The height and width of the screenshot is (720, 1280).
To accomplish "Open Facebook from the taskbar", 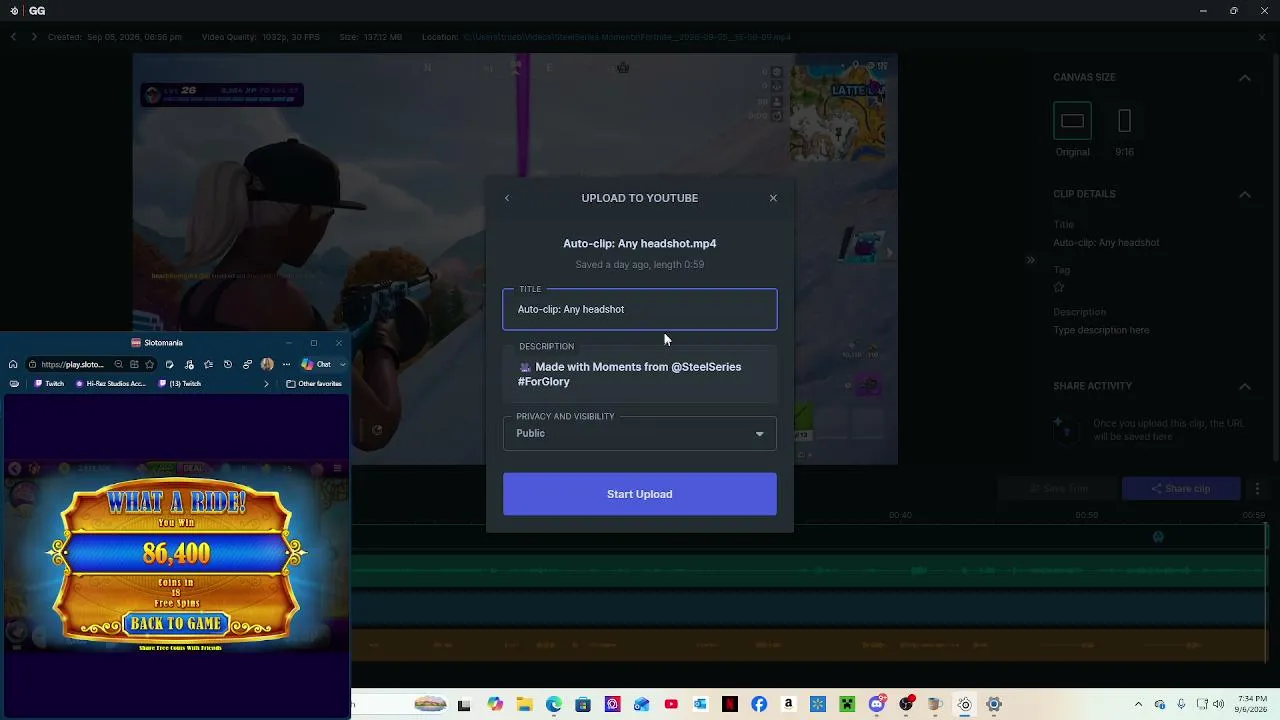I will [759, 705].
